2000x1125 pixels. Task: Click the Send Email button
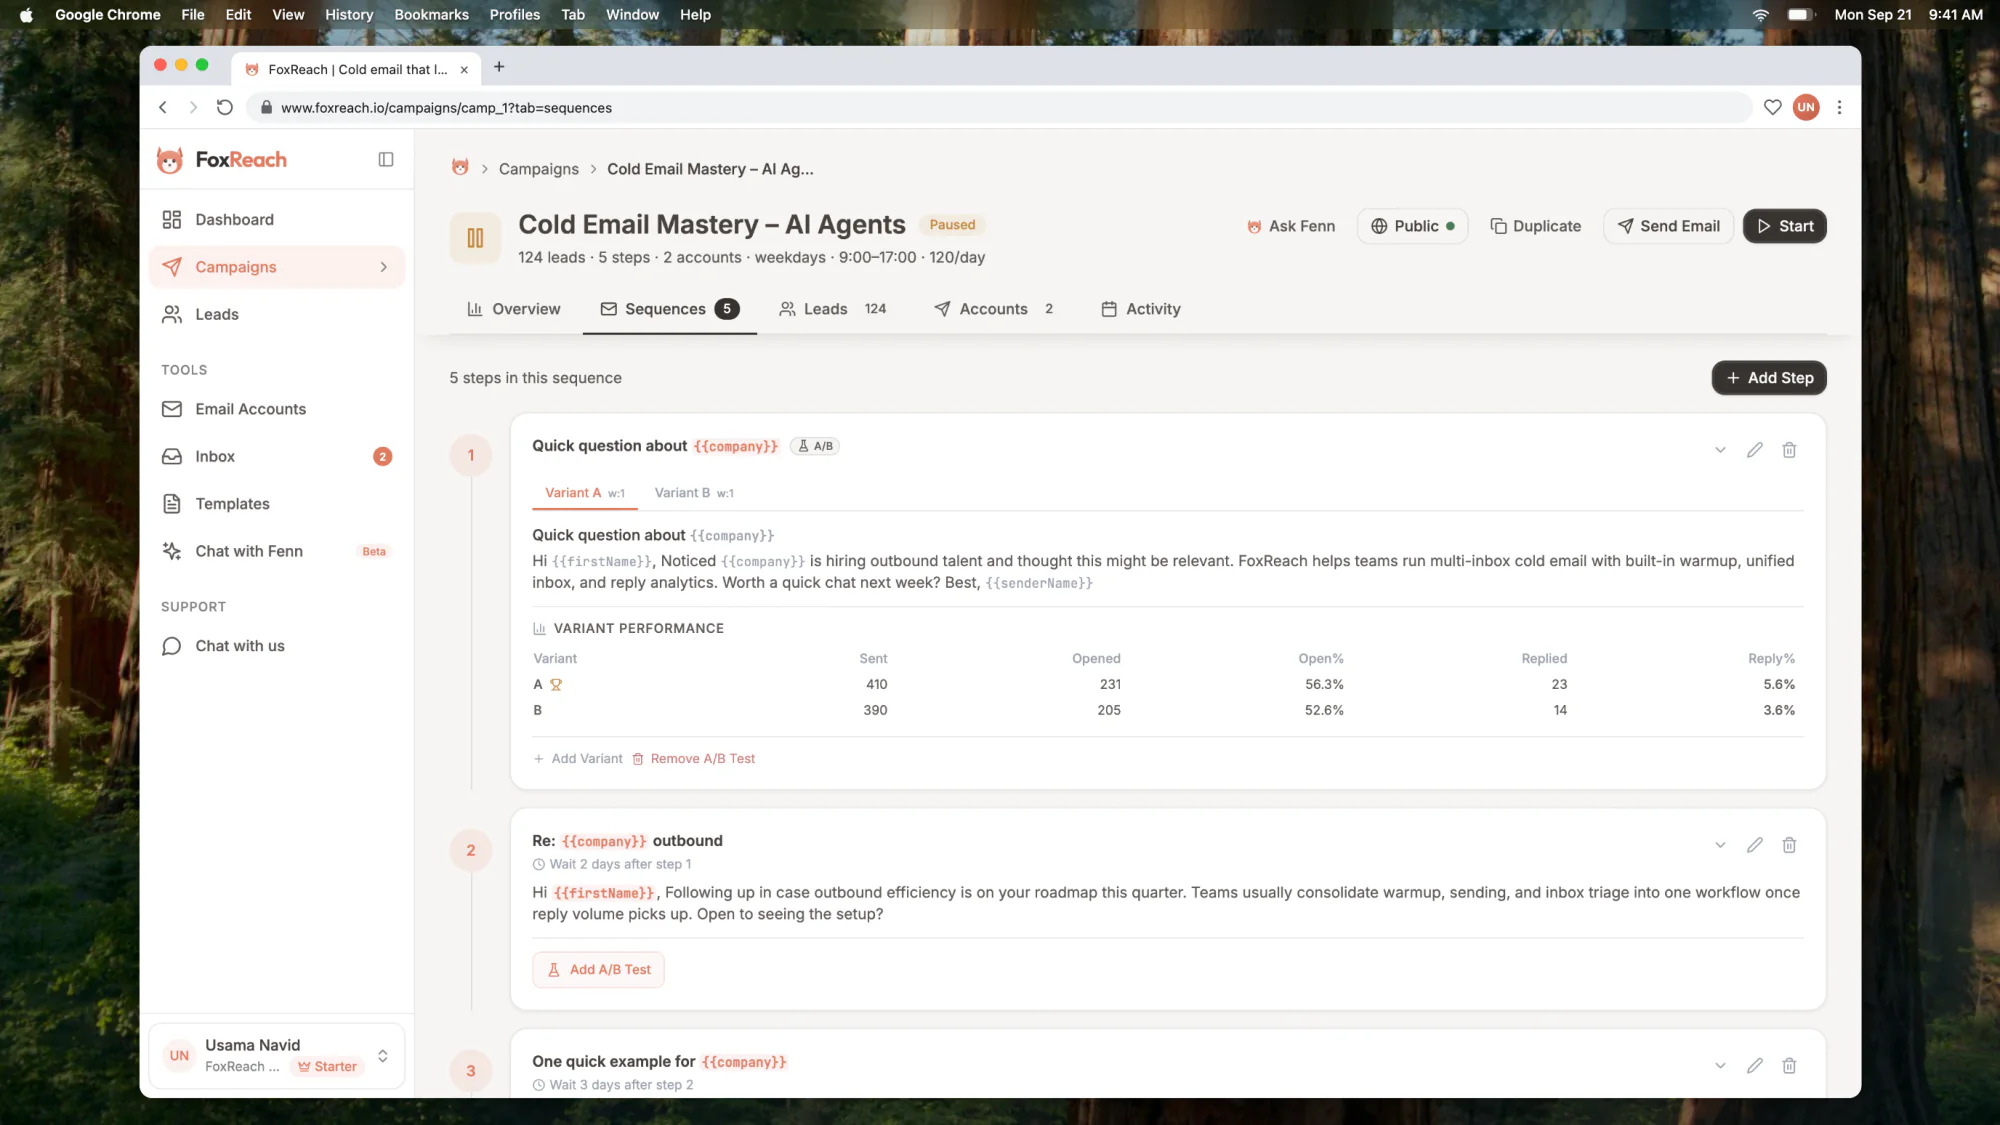[x=1668, y=226]
